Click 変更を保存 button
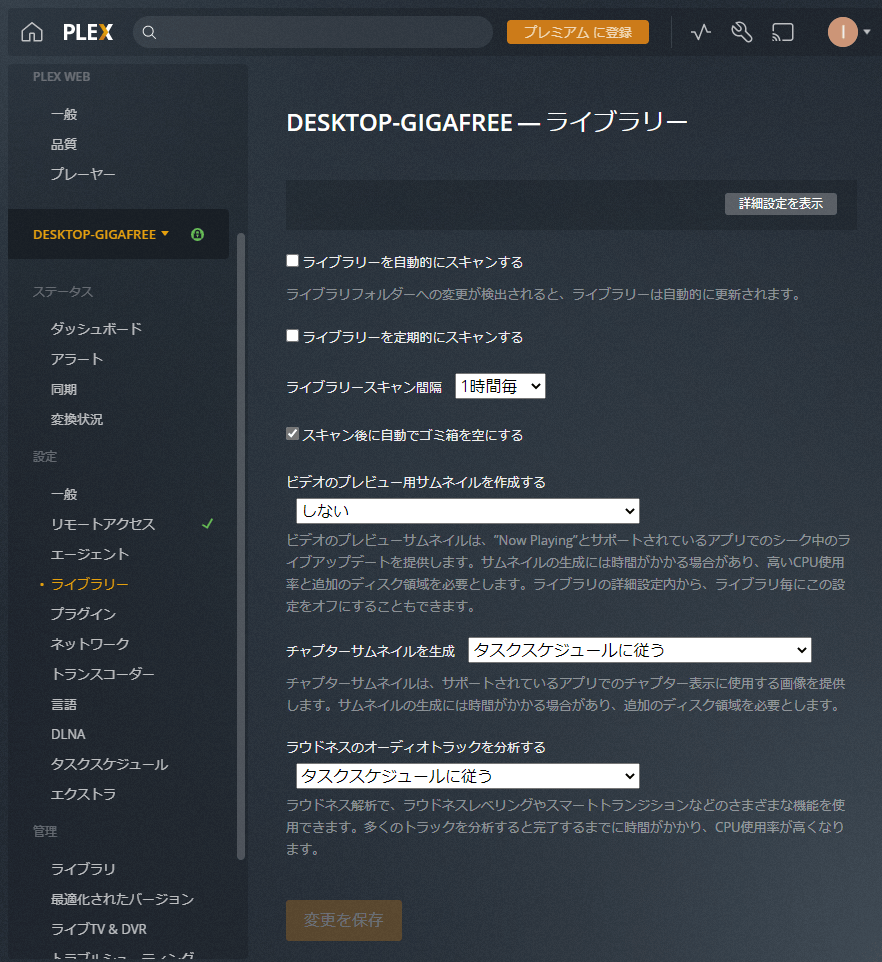 click(343, 920)
